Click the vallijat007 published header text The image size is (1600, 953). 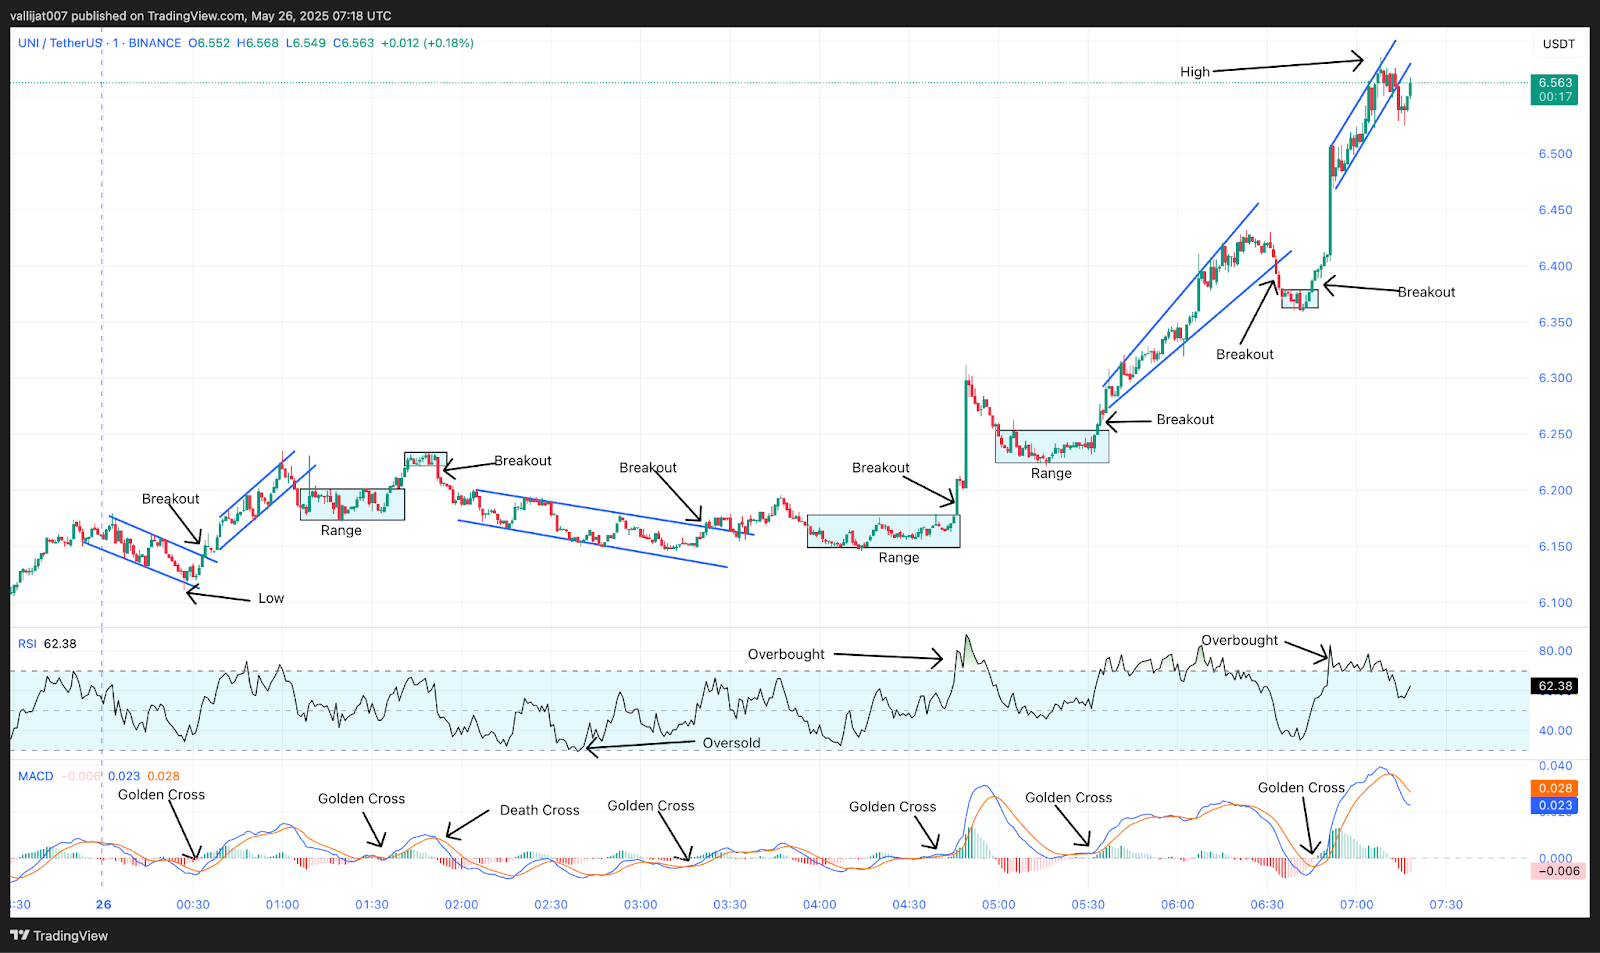201,16
